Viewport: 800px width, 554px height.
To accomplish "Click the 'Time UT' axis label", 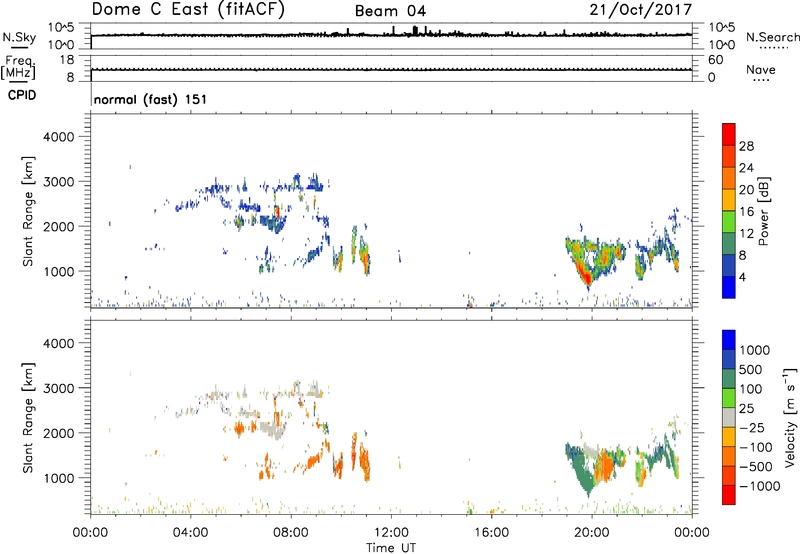I will (391, 548).
